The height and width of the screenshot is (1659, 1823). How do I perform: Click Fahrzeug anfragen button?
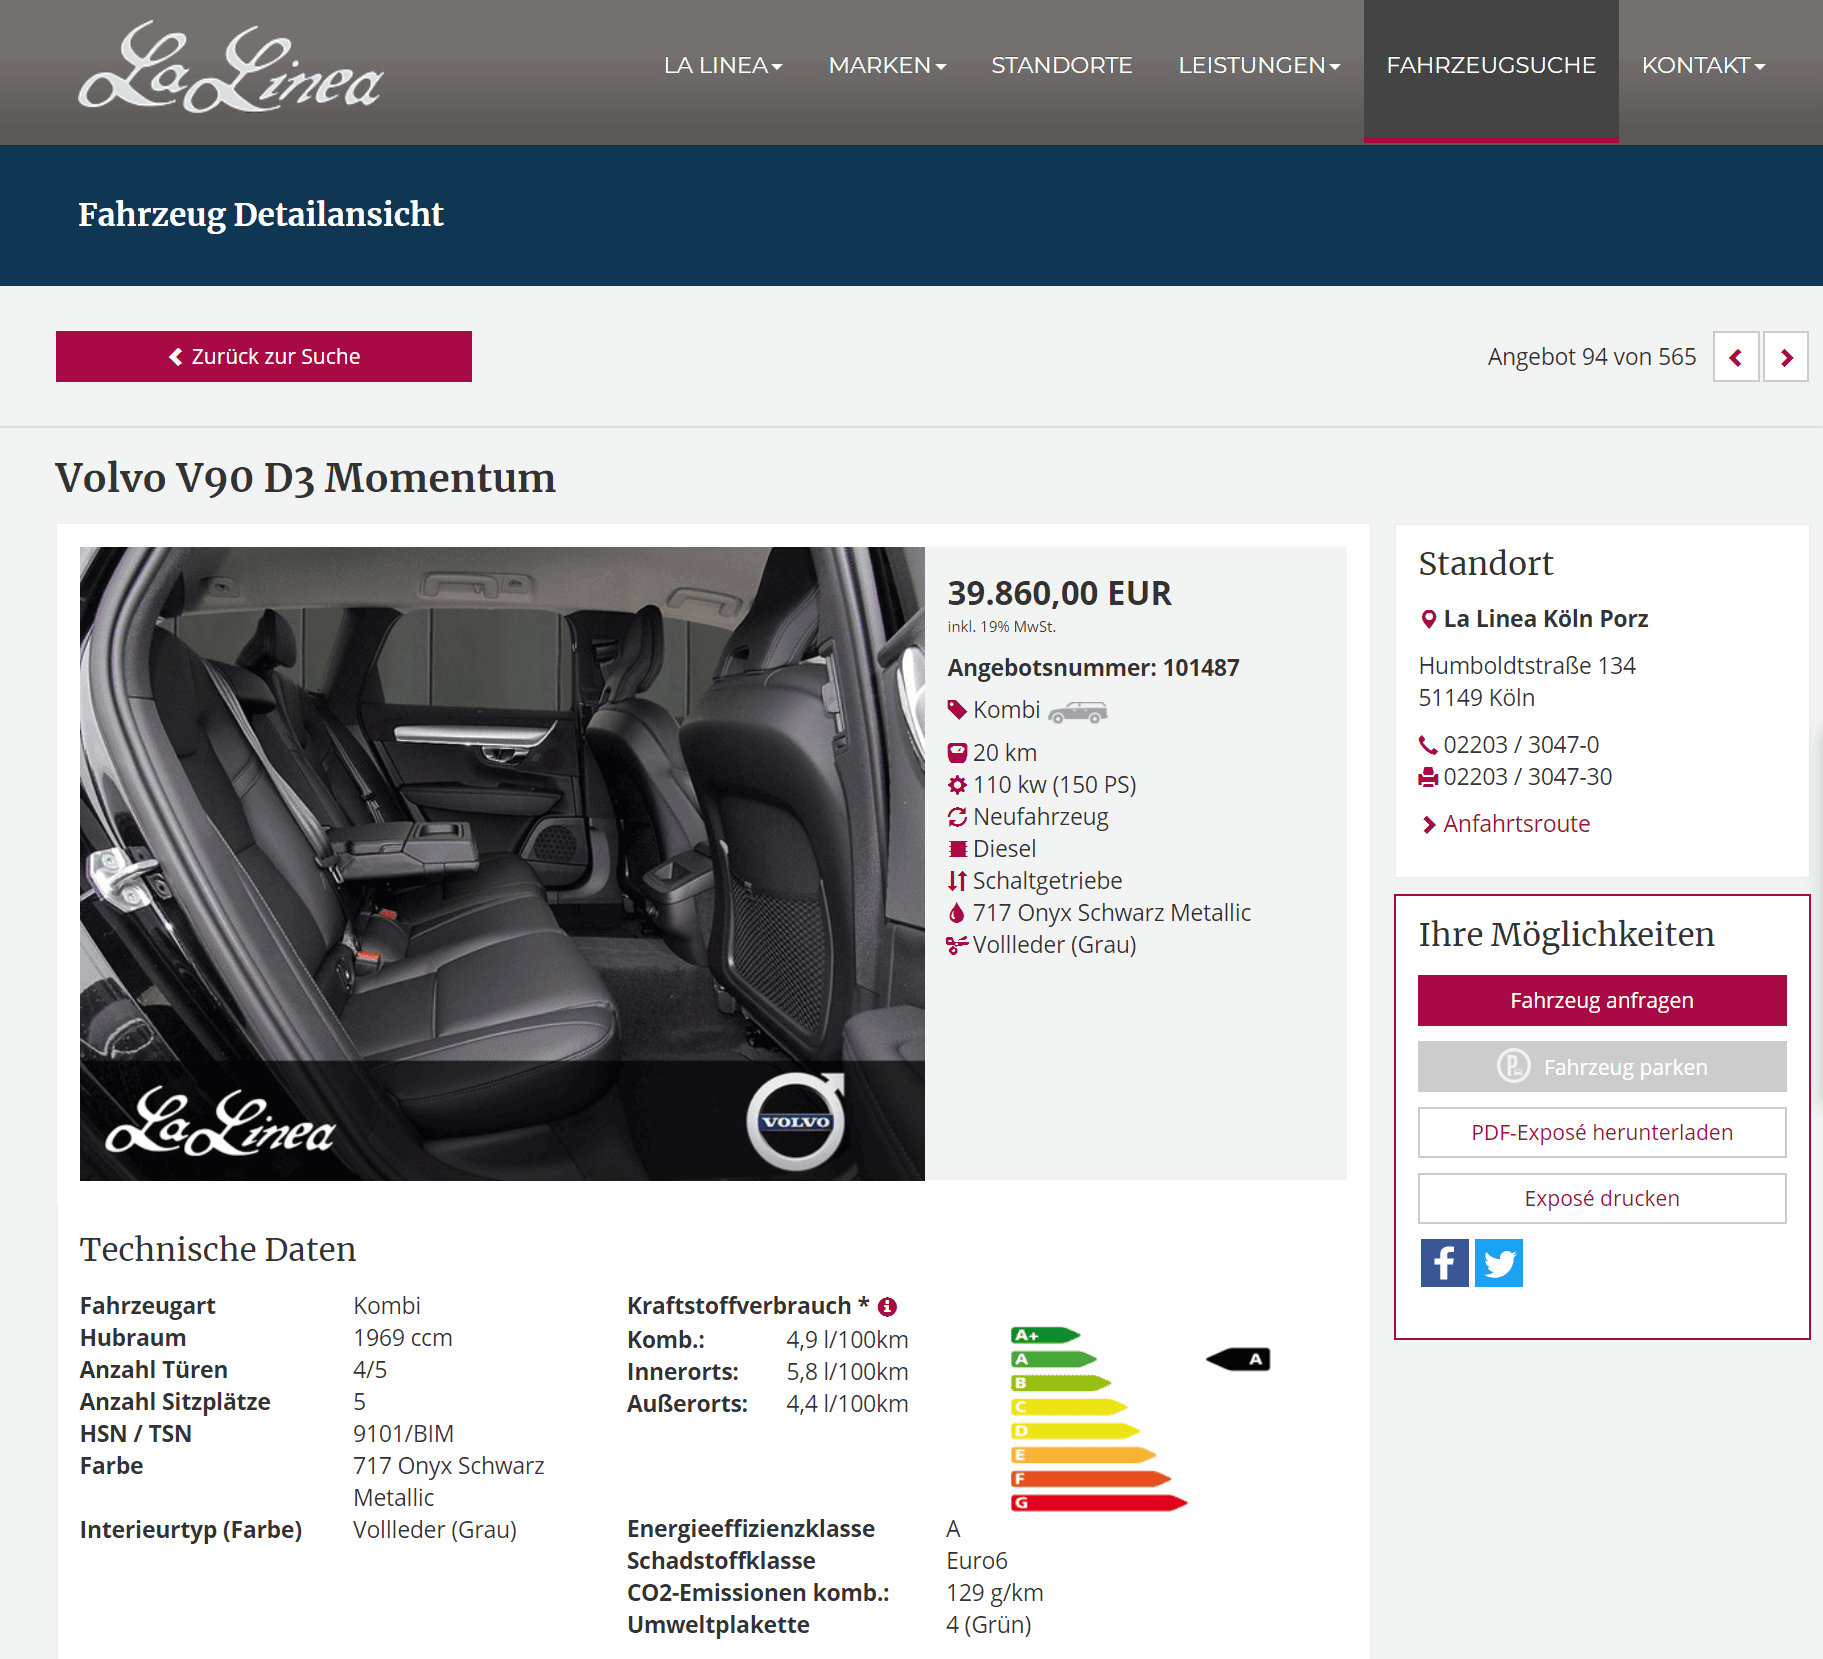tap(1602, 1000)
